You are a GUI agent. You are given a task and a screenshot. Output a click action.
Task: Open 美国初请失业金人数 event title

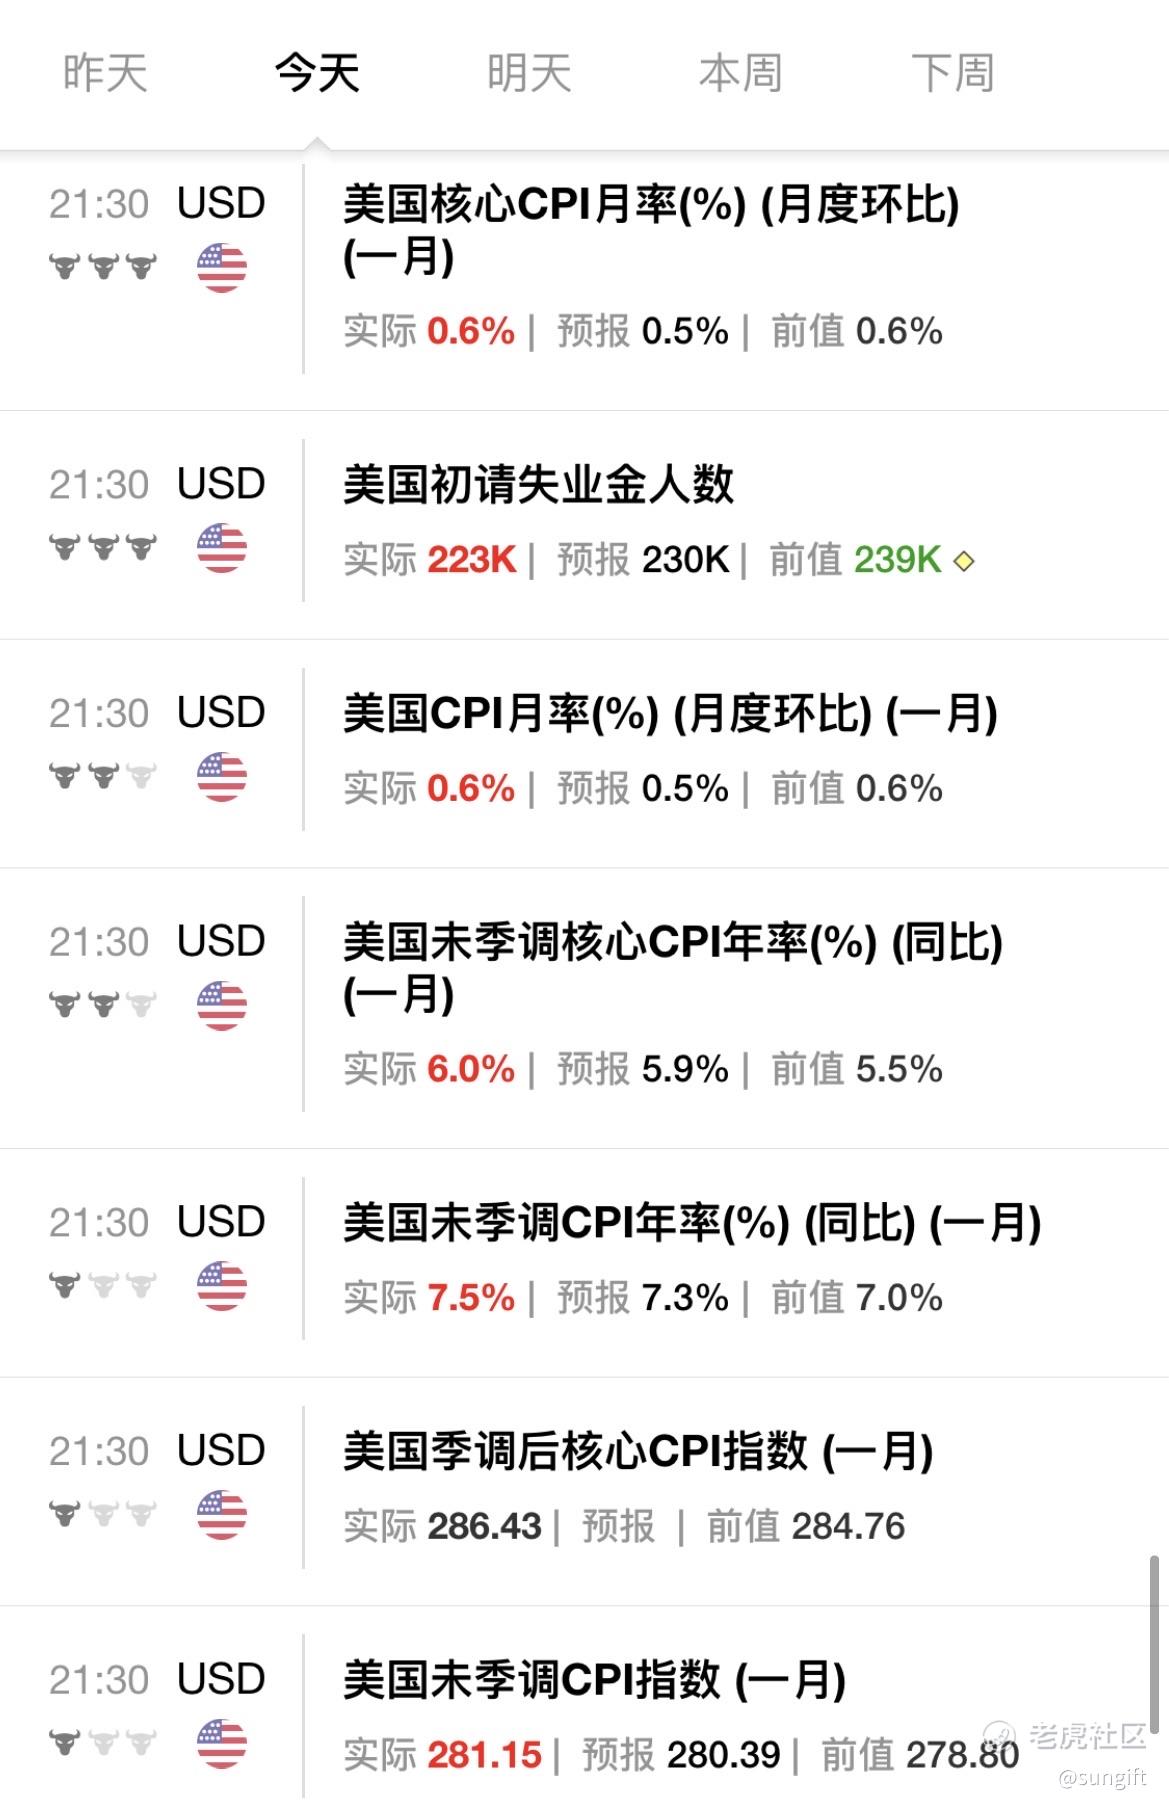[539, 485]
